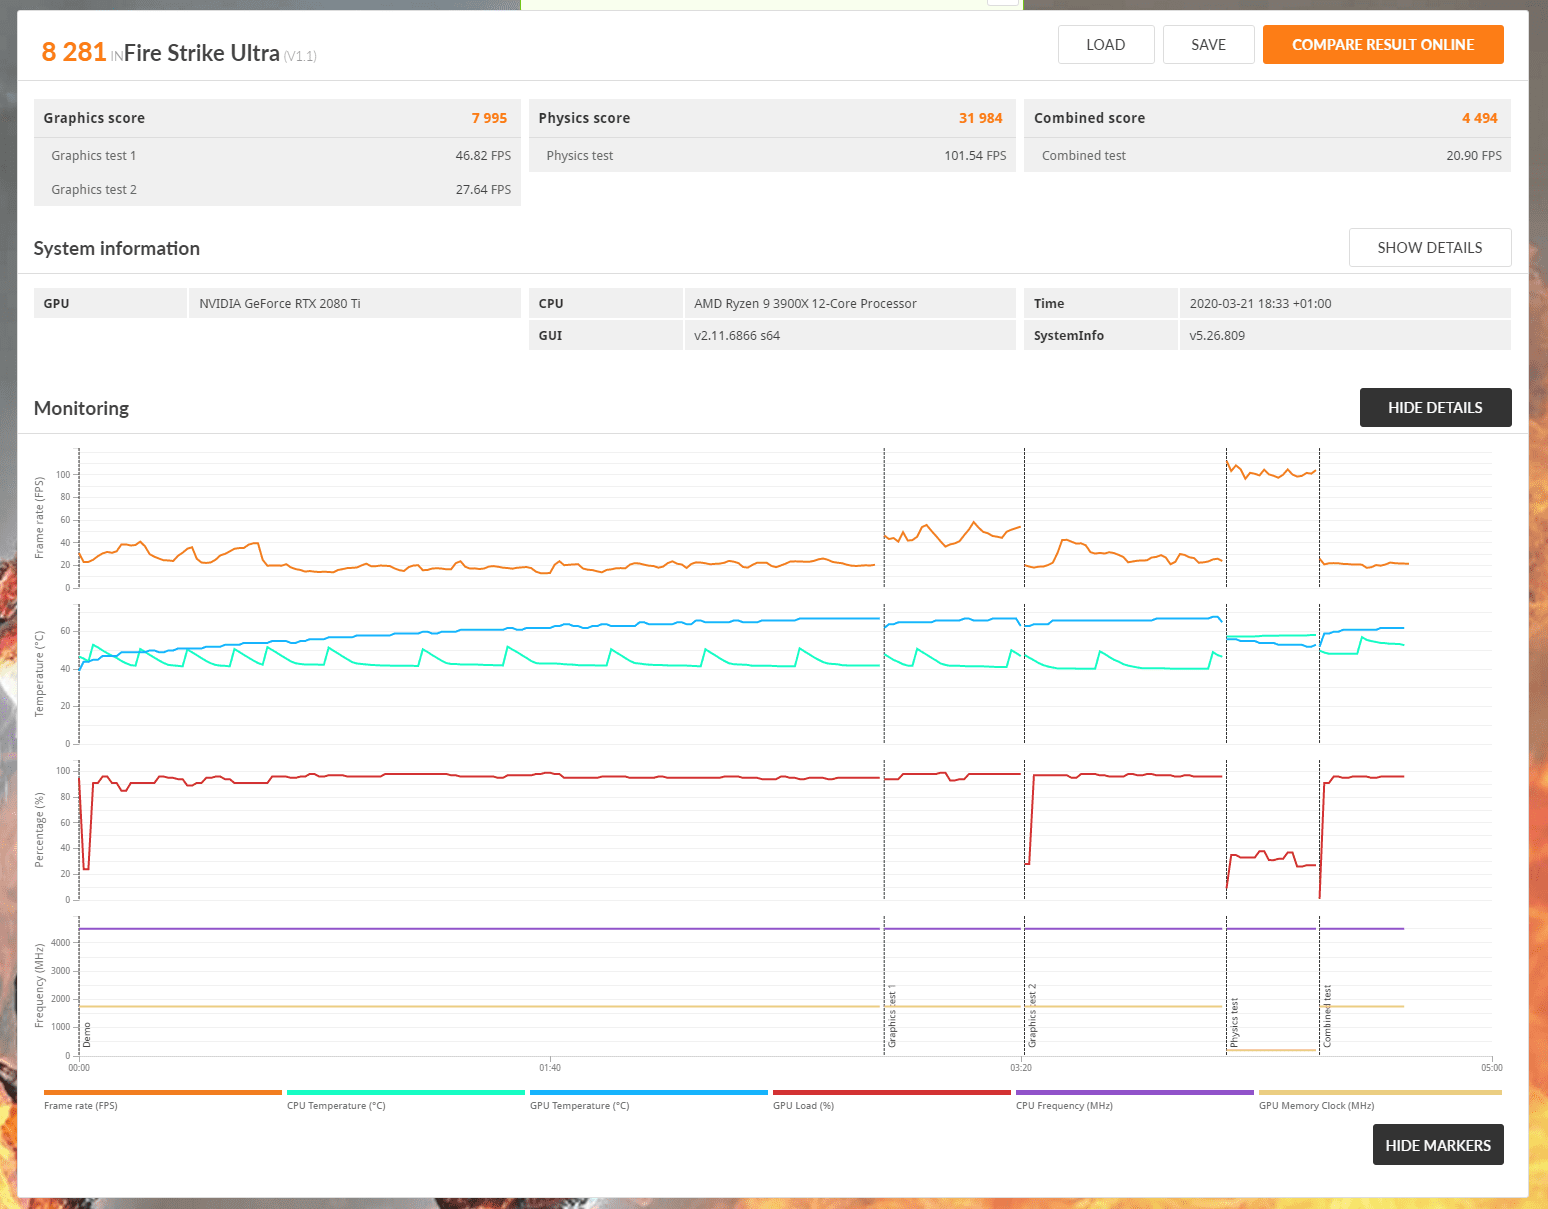
Task: Click the GUI version v2.11.6866 s64
Action: [x=737, y=336]
